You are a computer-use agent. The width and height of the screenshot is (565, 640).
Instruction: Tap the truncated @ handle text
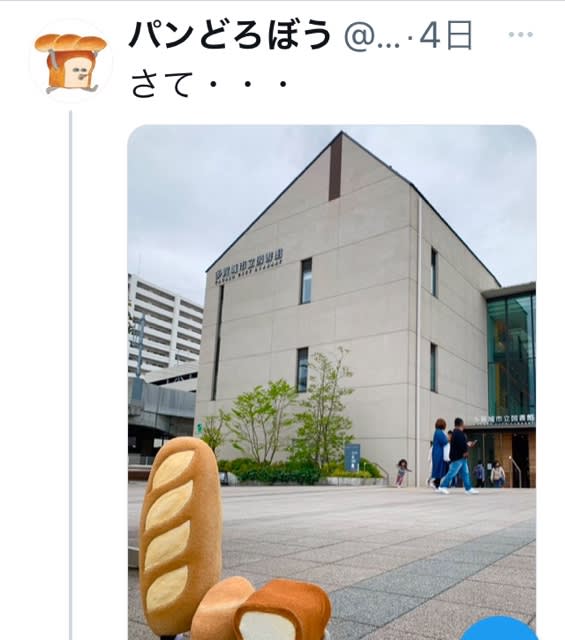click(x=371, y=36)
